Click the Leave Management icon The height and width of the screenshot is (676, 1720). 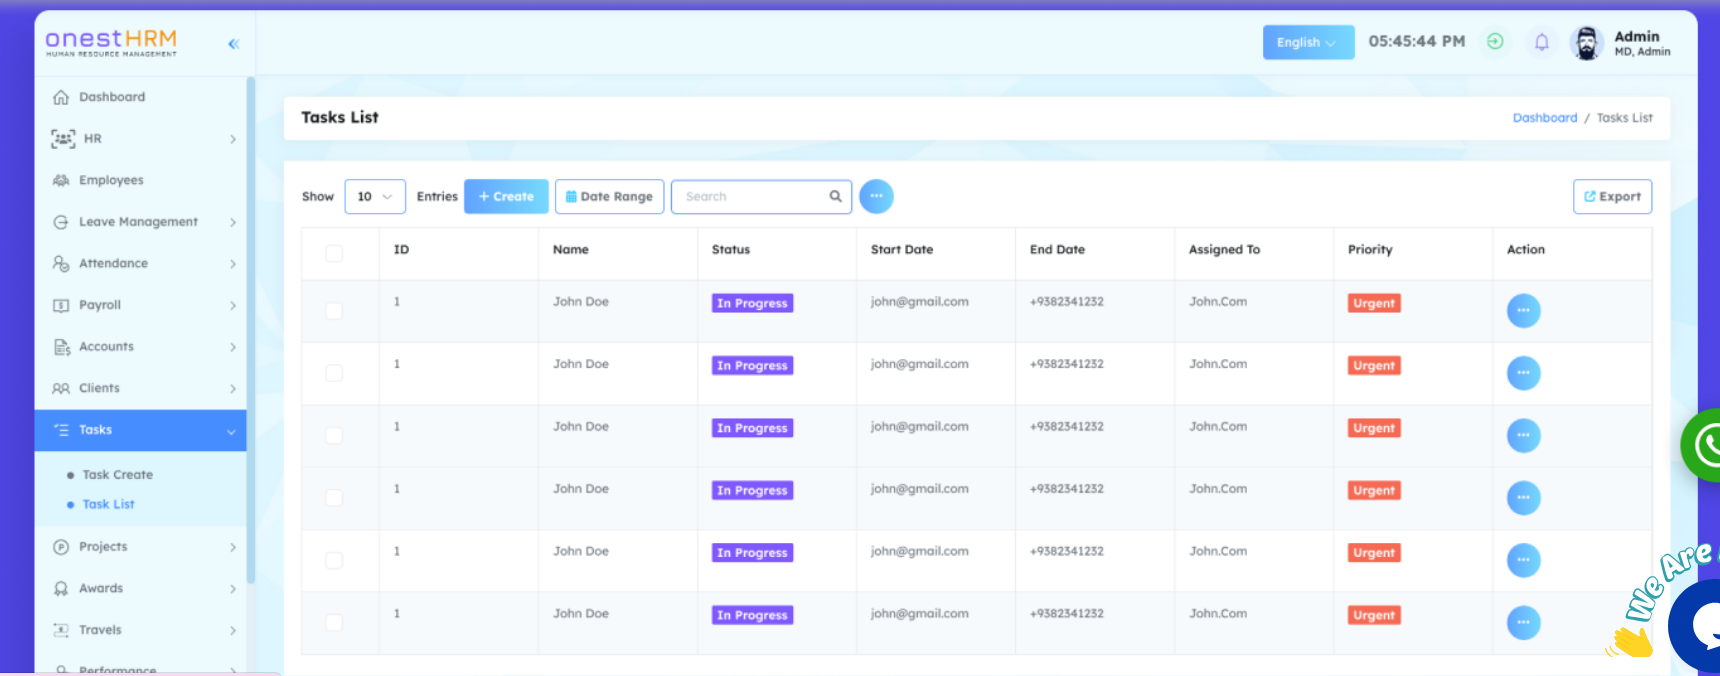pyautogui.click(x=61, y=222)
